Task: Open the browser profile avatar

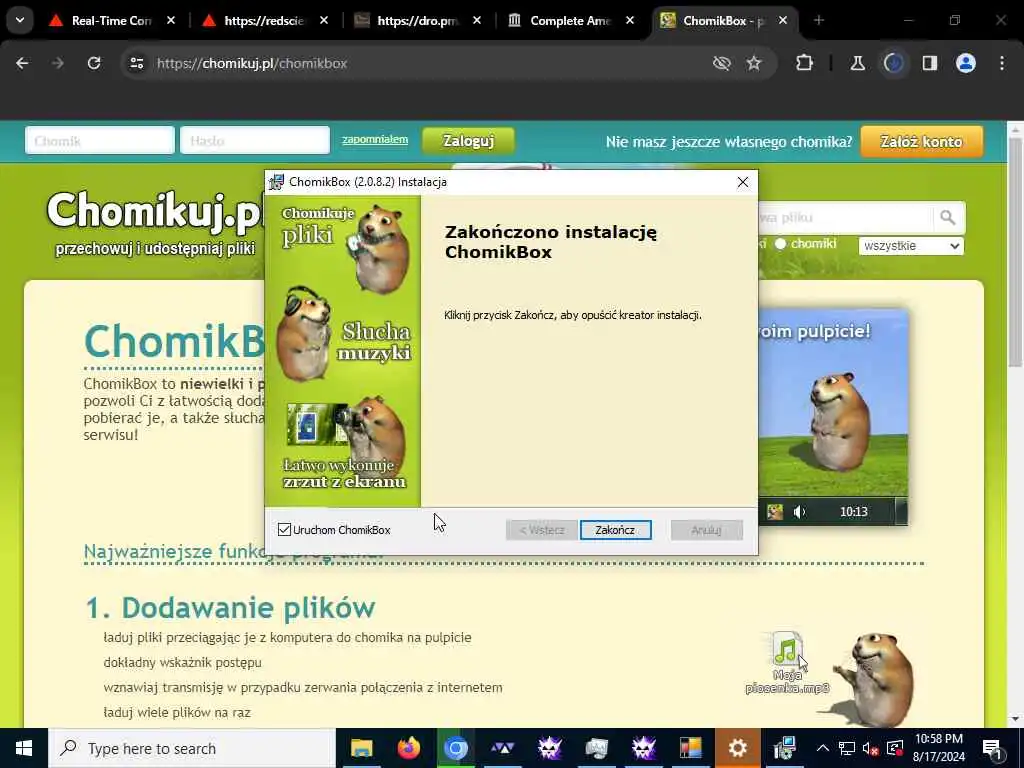Action: pos(966,63)
